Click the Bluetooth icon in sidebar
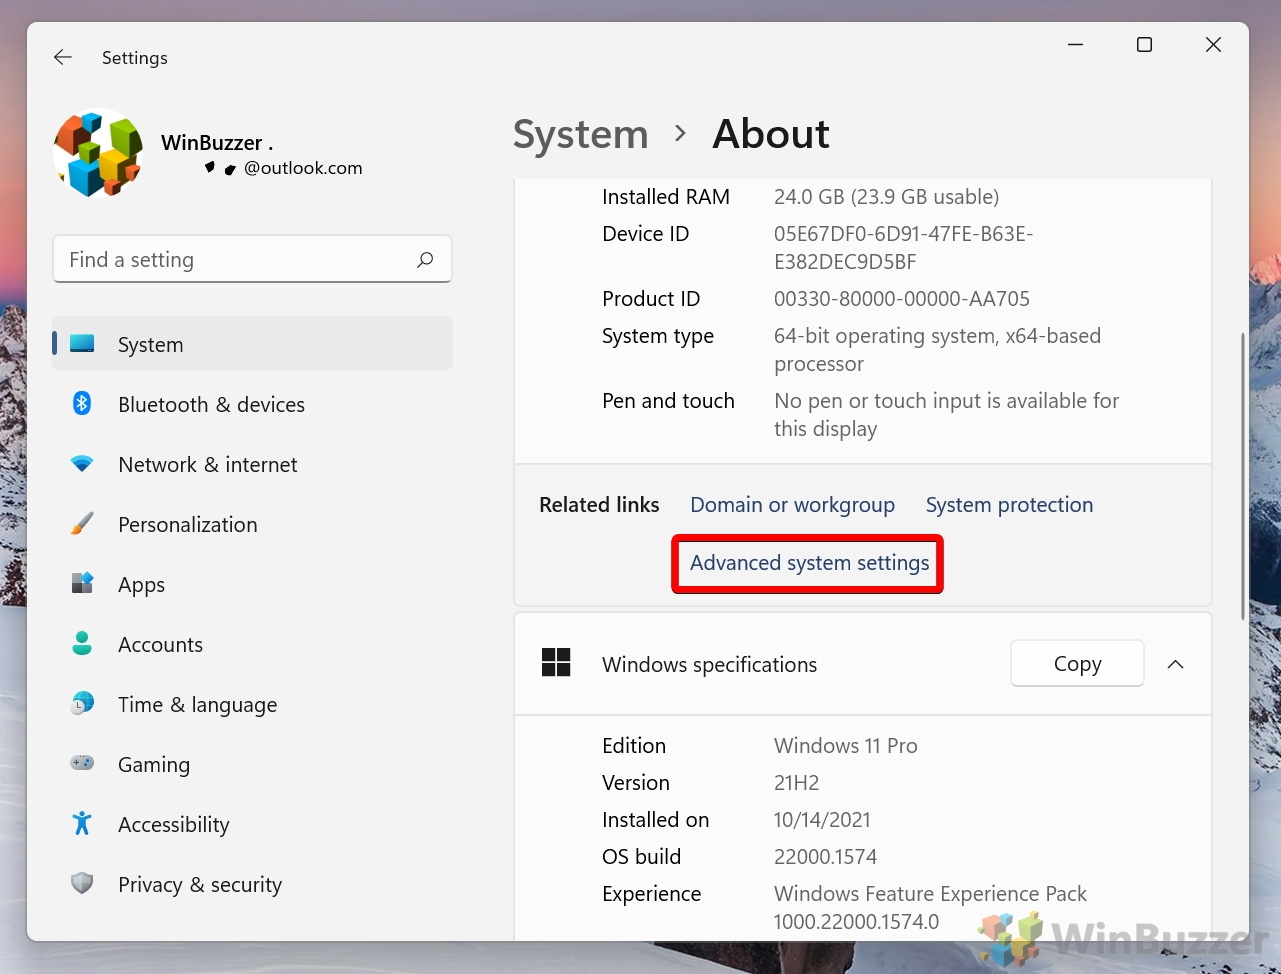Screen dimensions: 1281x974 point(82,403)
